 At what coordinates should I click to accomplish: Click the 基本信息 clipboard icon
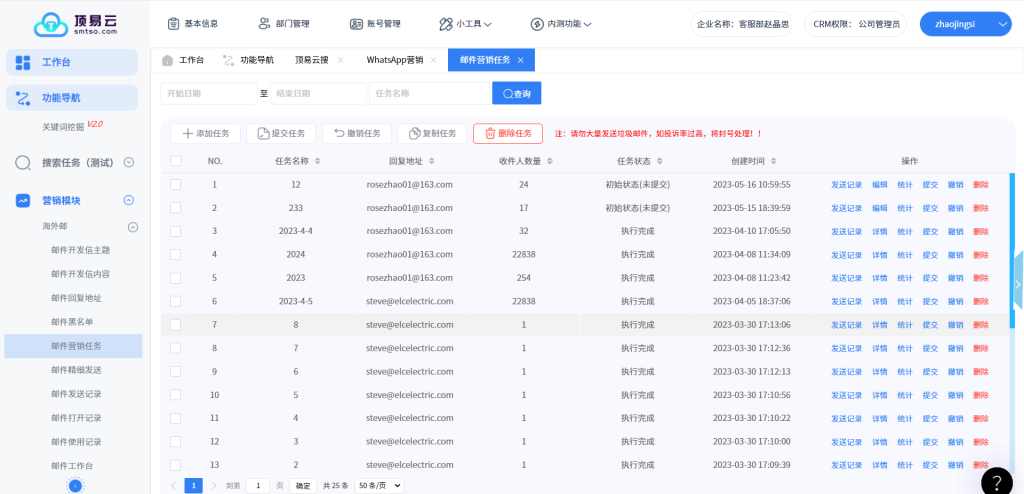pos(173,24)
